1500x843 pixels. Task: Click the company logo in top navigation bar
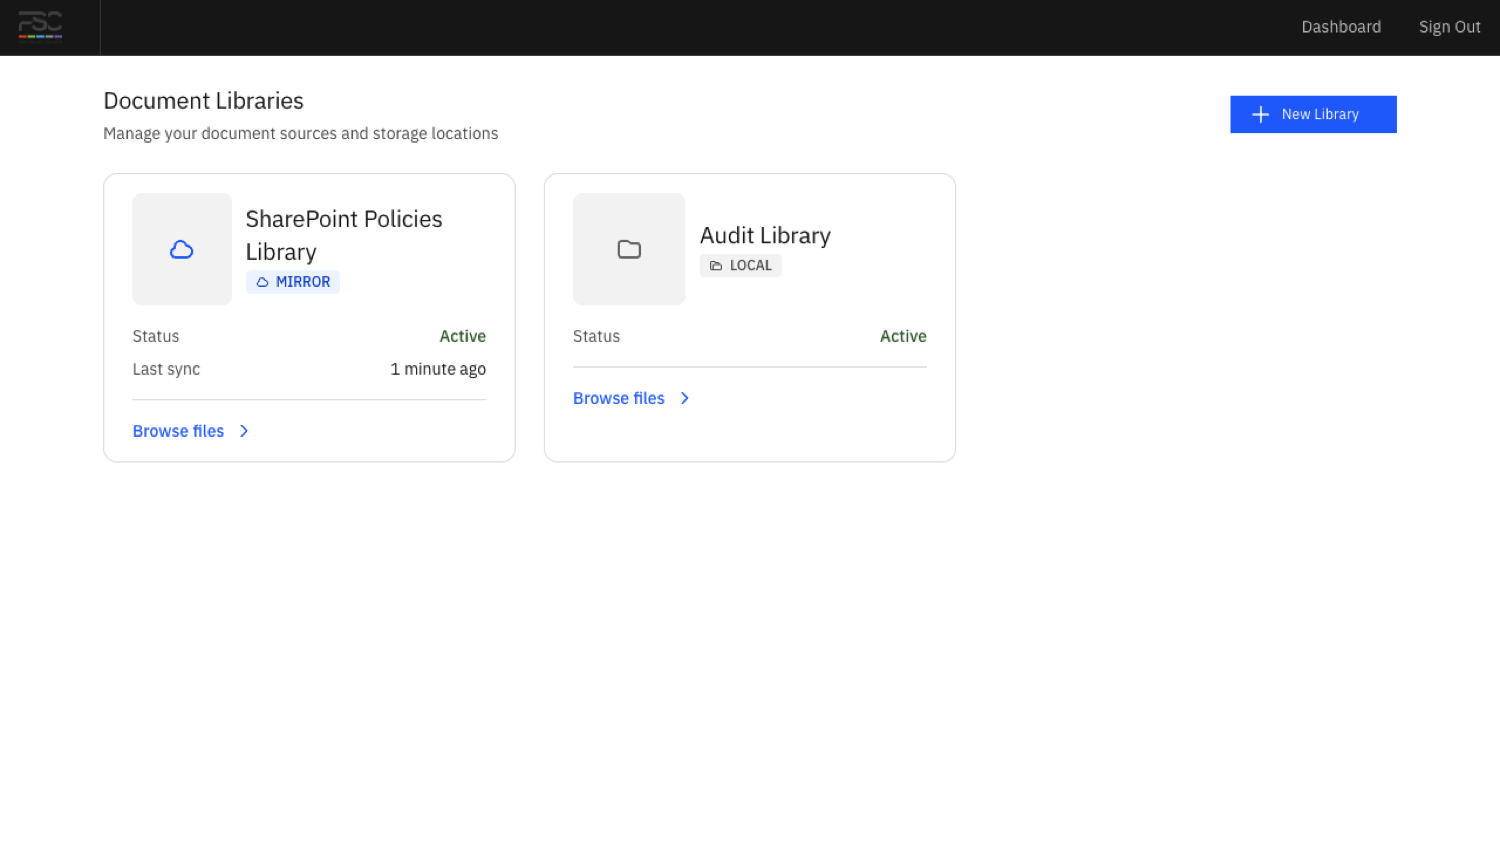coord(40,27)
